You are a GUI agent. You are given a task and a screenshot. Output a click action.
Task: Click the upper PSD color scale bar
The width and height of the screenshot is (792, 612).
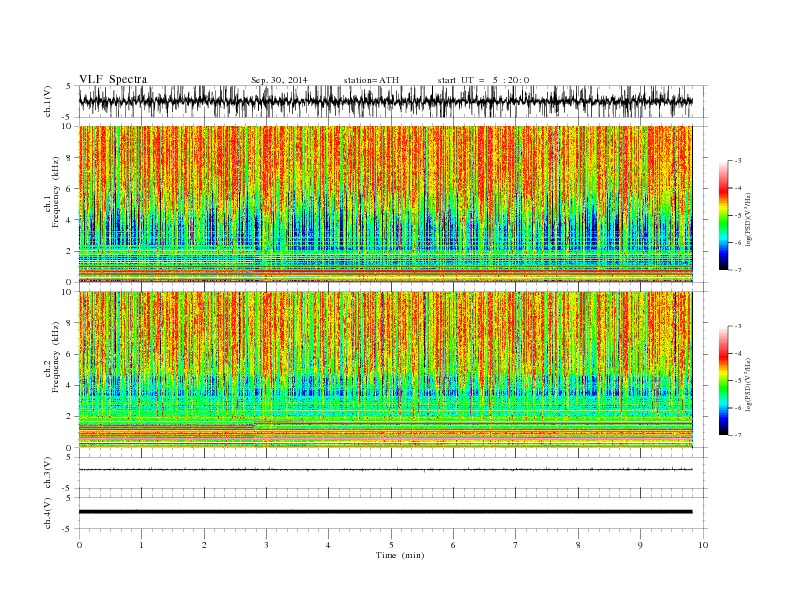click(723, 215)
